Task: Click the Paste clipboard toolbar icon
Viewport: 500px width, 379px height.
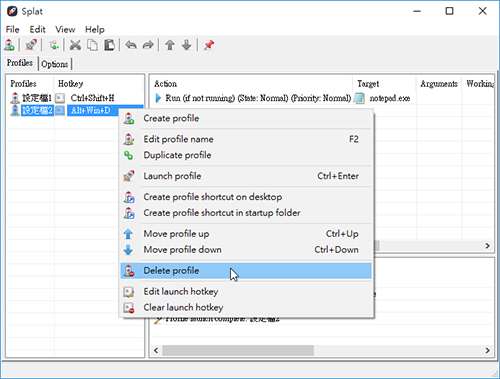Action: (109, 45)
